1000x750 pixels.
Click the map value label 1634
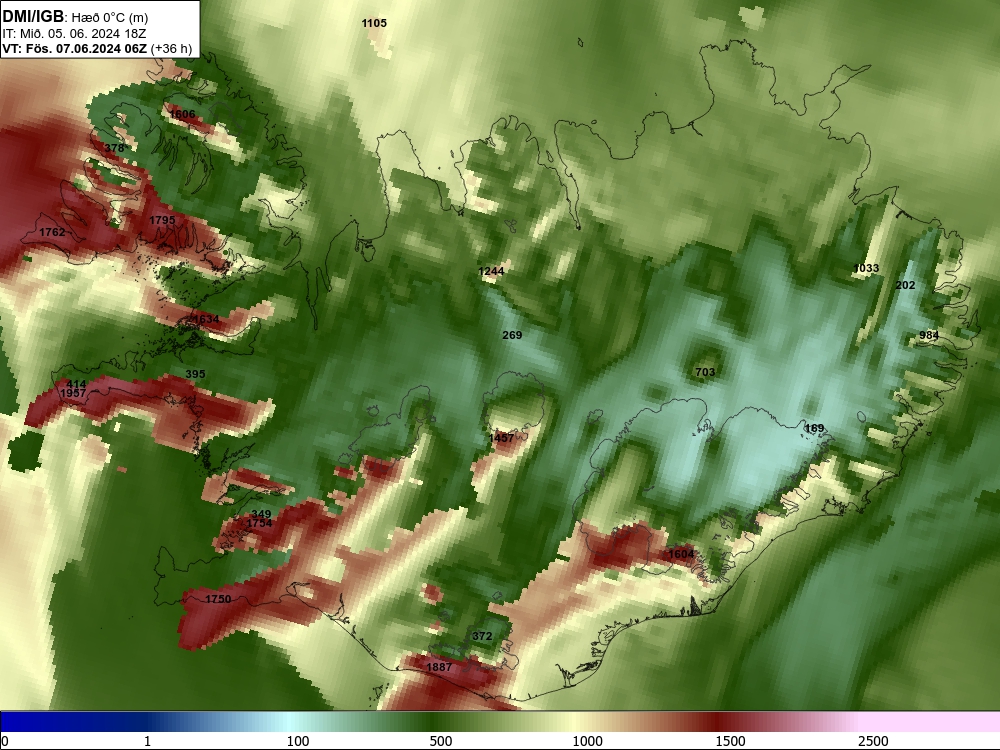pyautogui.click(x=206, y=319)
